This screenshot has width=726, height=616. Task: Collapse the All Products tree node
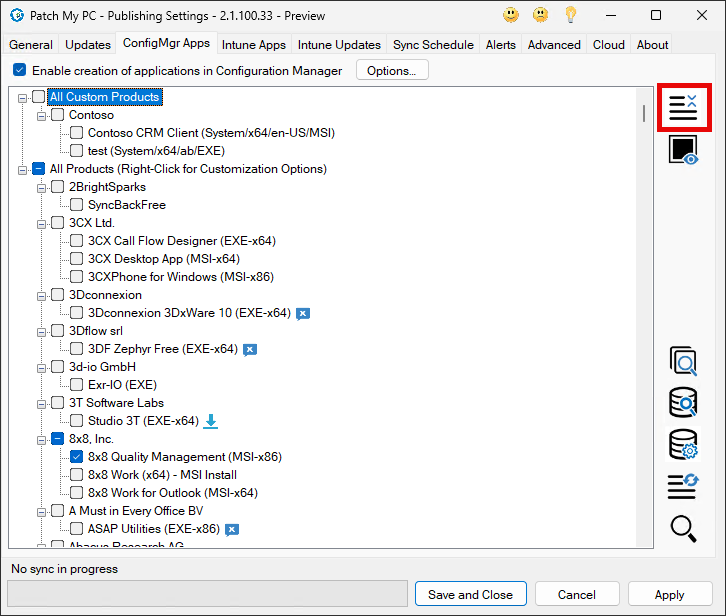click(23, 170)
